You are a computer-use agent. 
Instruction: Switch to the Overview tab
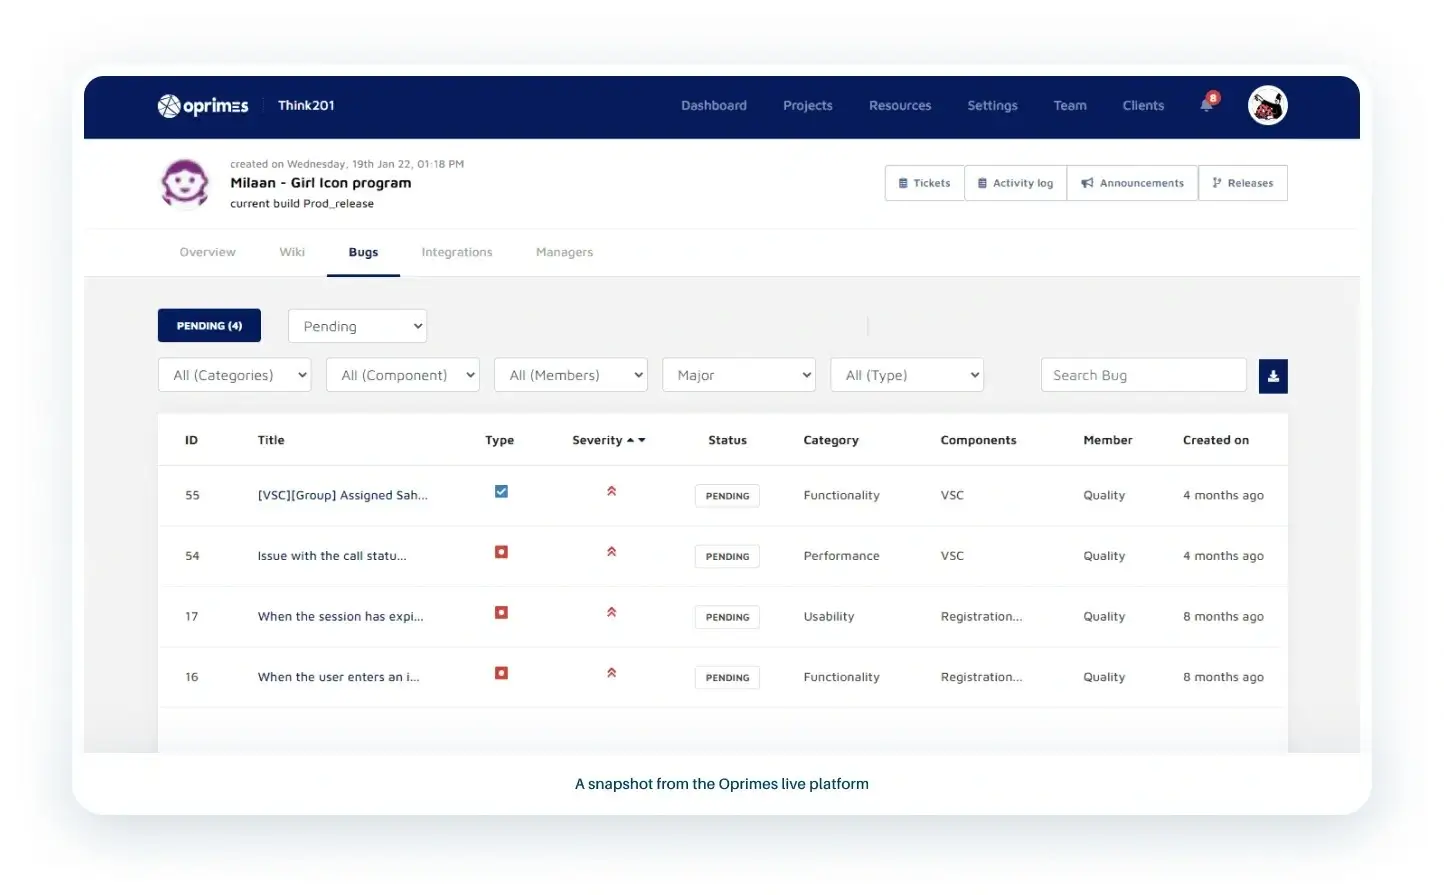tap(207, 252)
